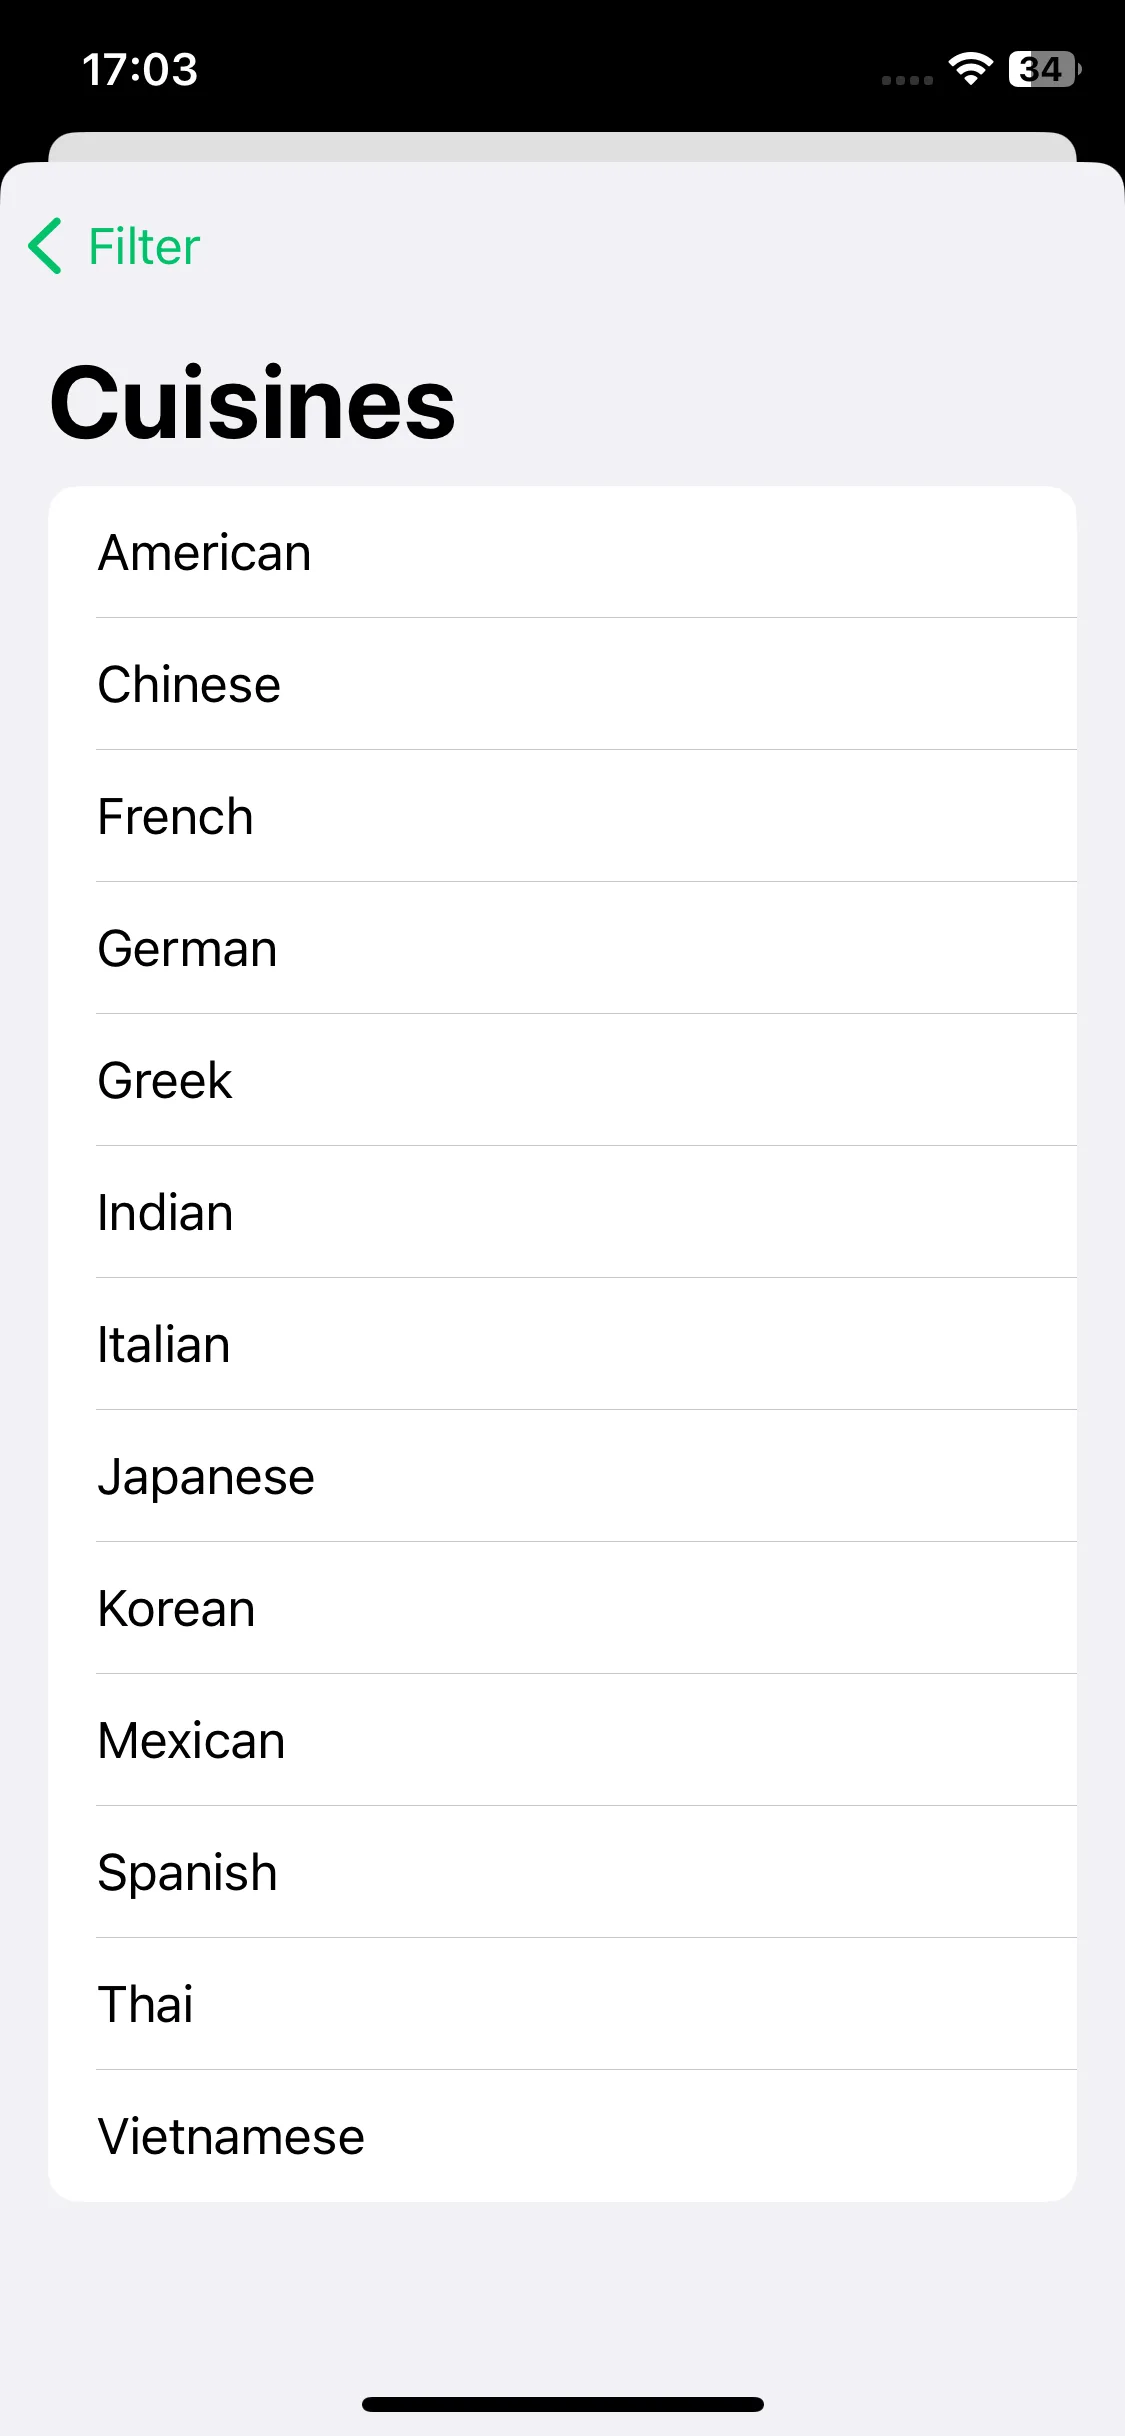
Task: Select Korean cuisine
Action: coord(562,1608)
